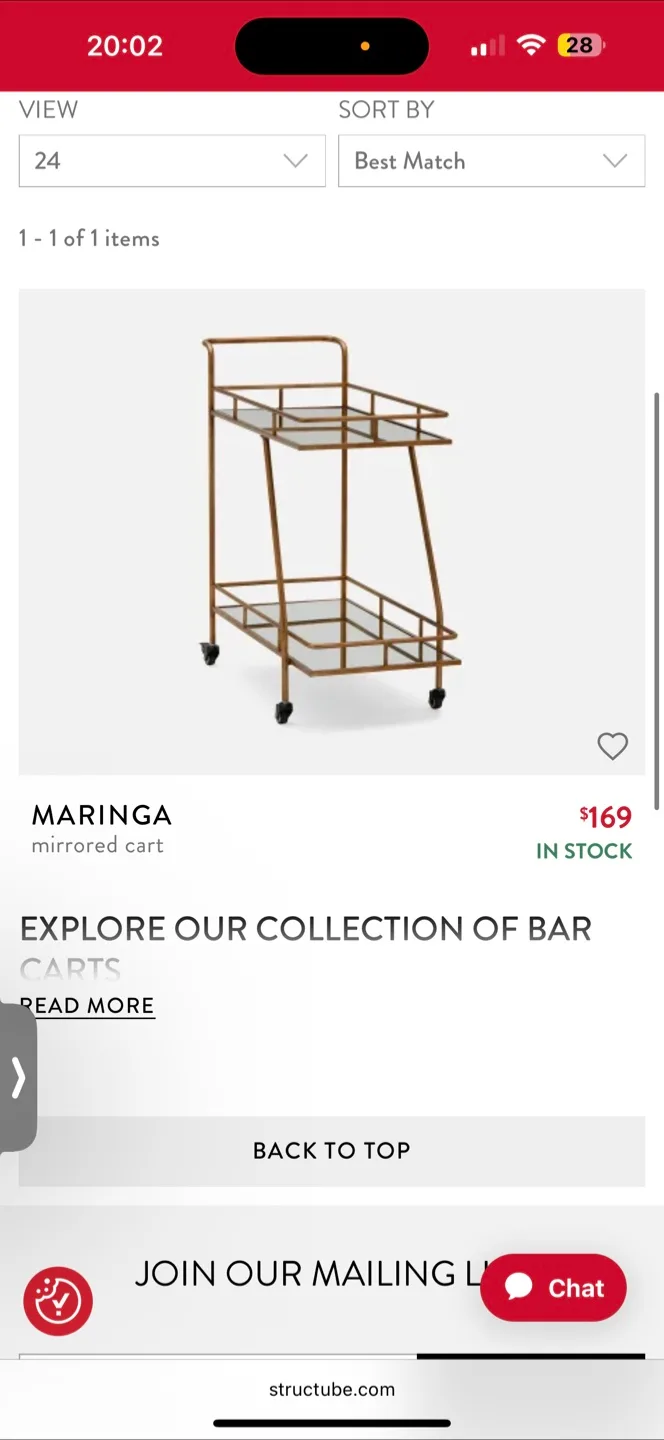Viewport: 664px width, 1440px height.
Task: Click the READ MORE link
Action: [x=87, y=1005]
